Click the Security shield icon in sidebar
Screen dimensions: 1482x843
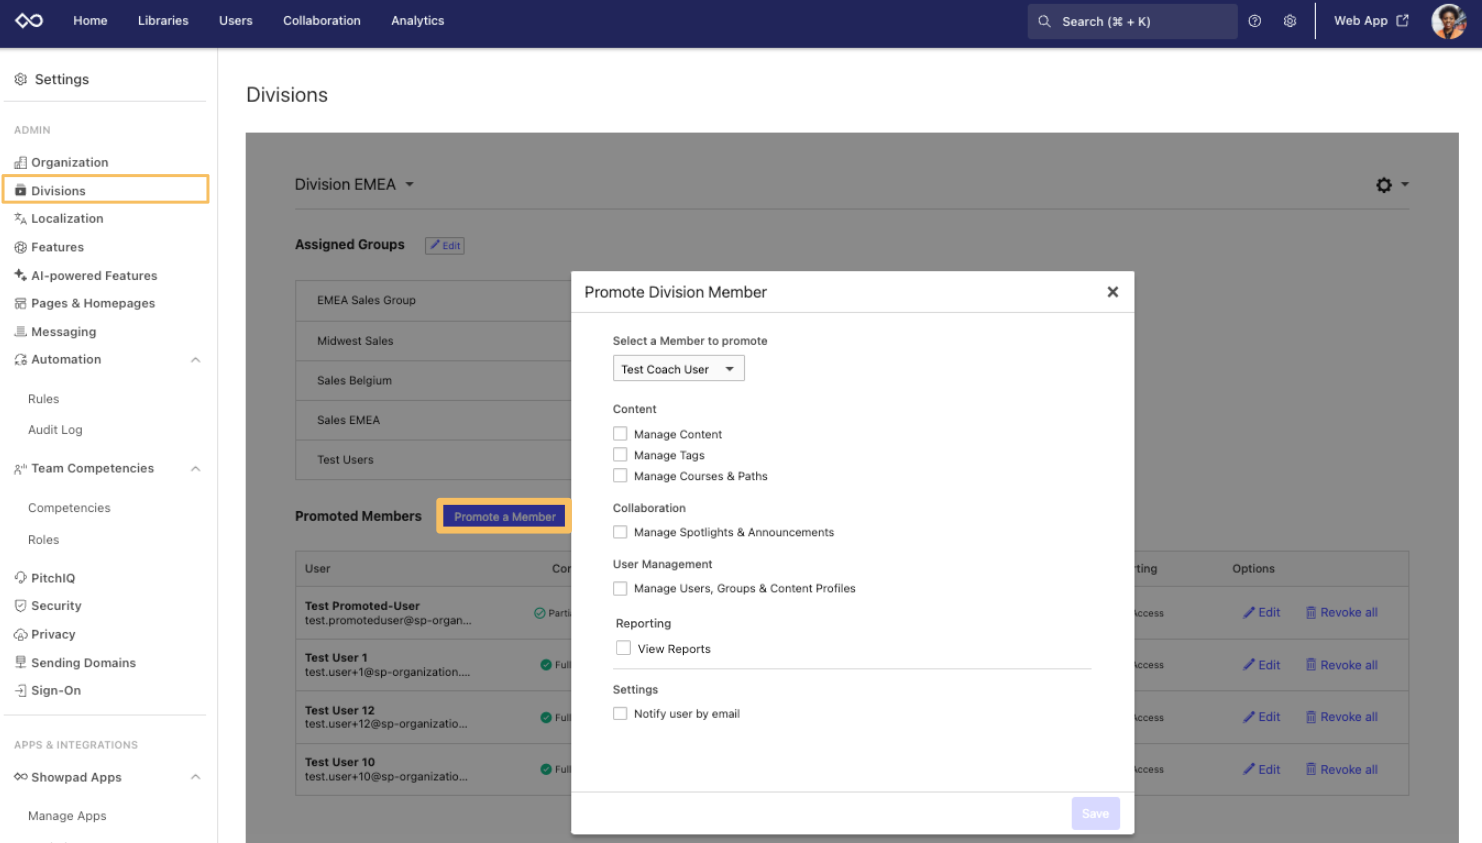[20, 606]
